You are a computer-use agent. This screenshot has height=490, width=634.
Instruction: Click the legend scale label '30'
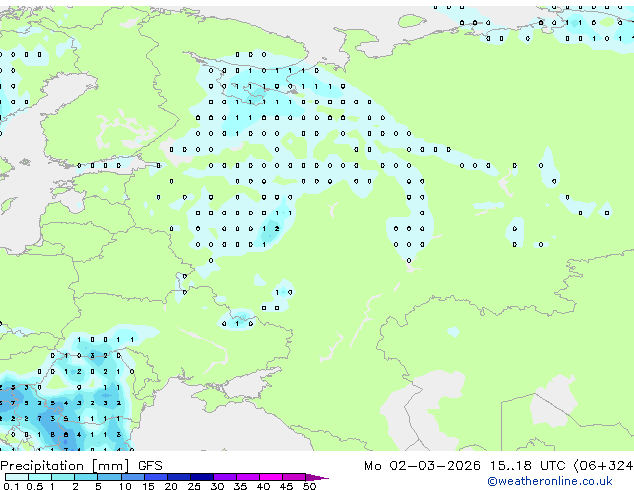pyautogui.click(x=217, y=486)
